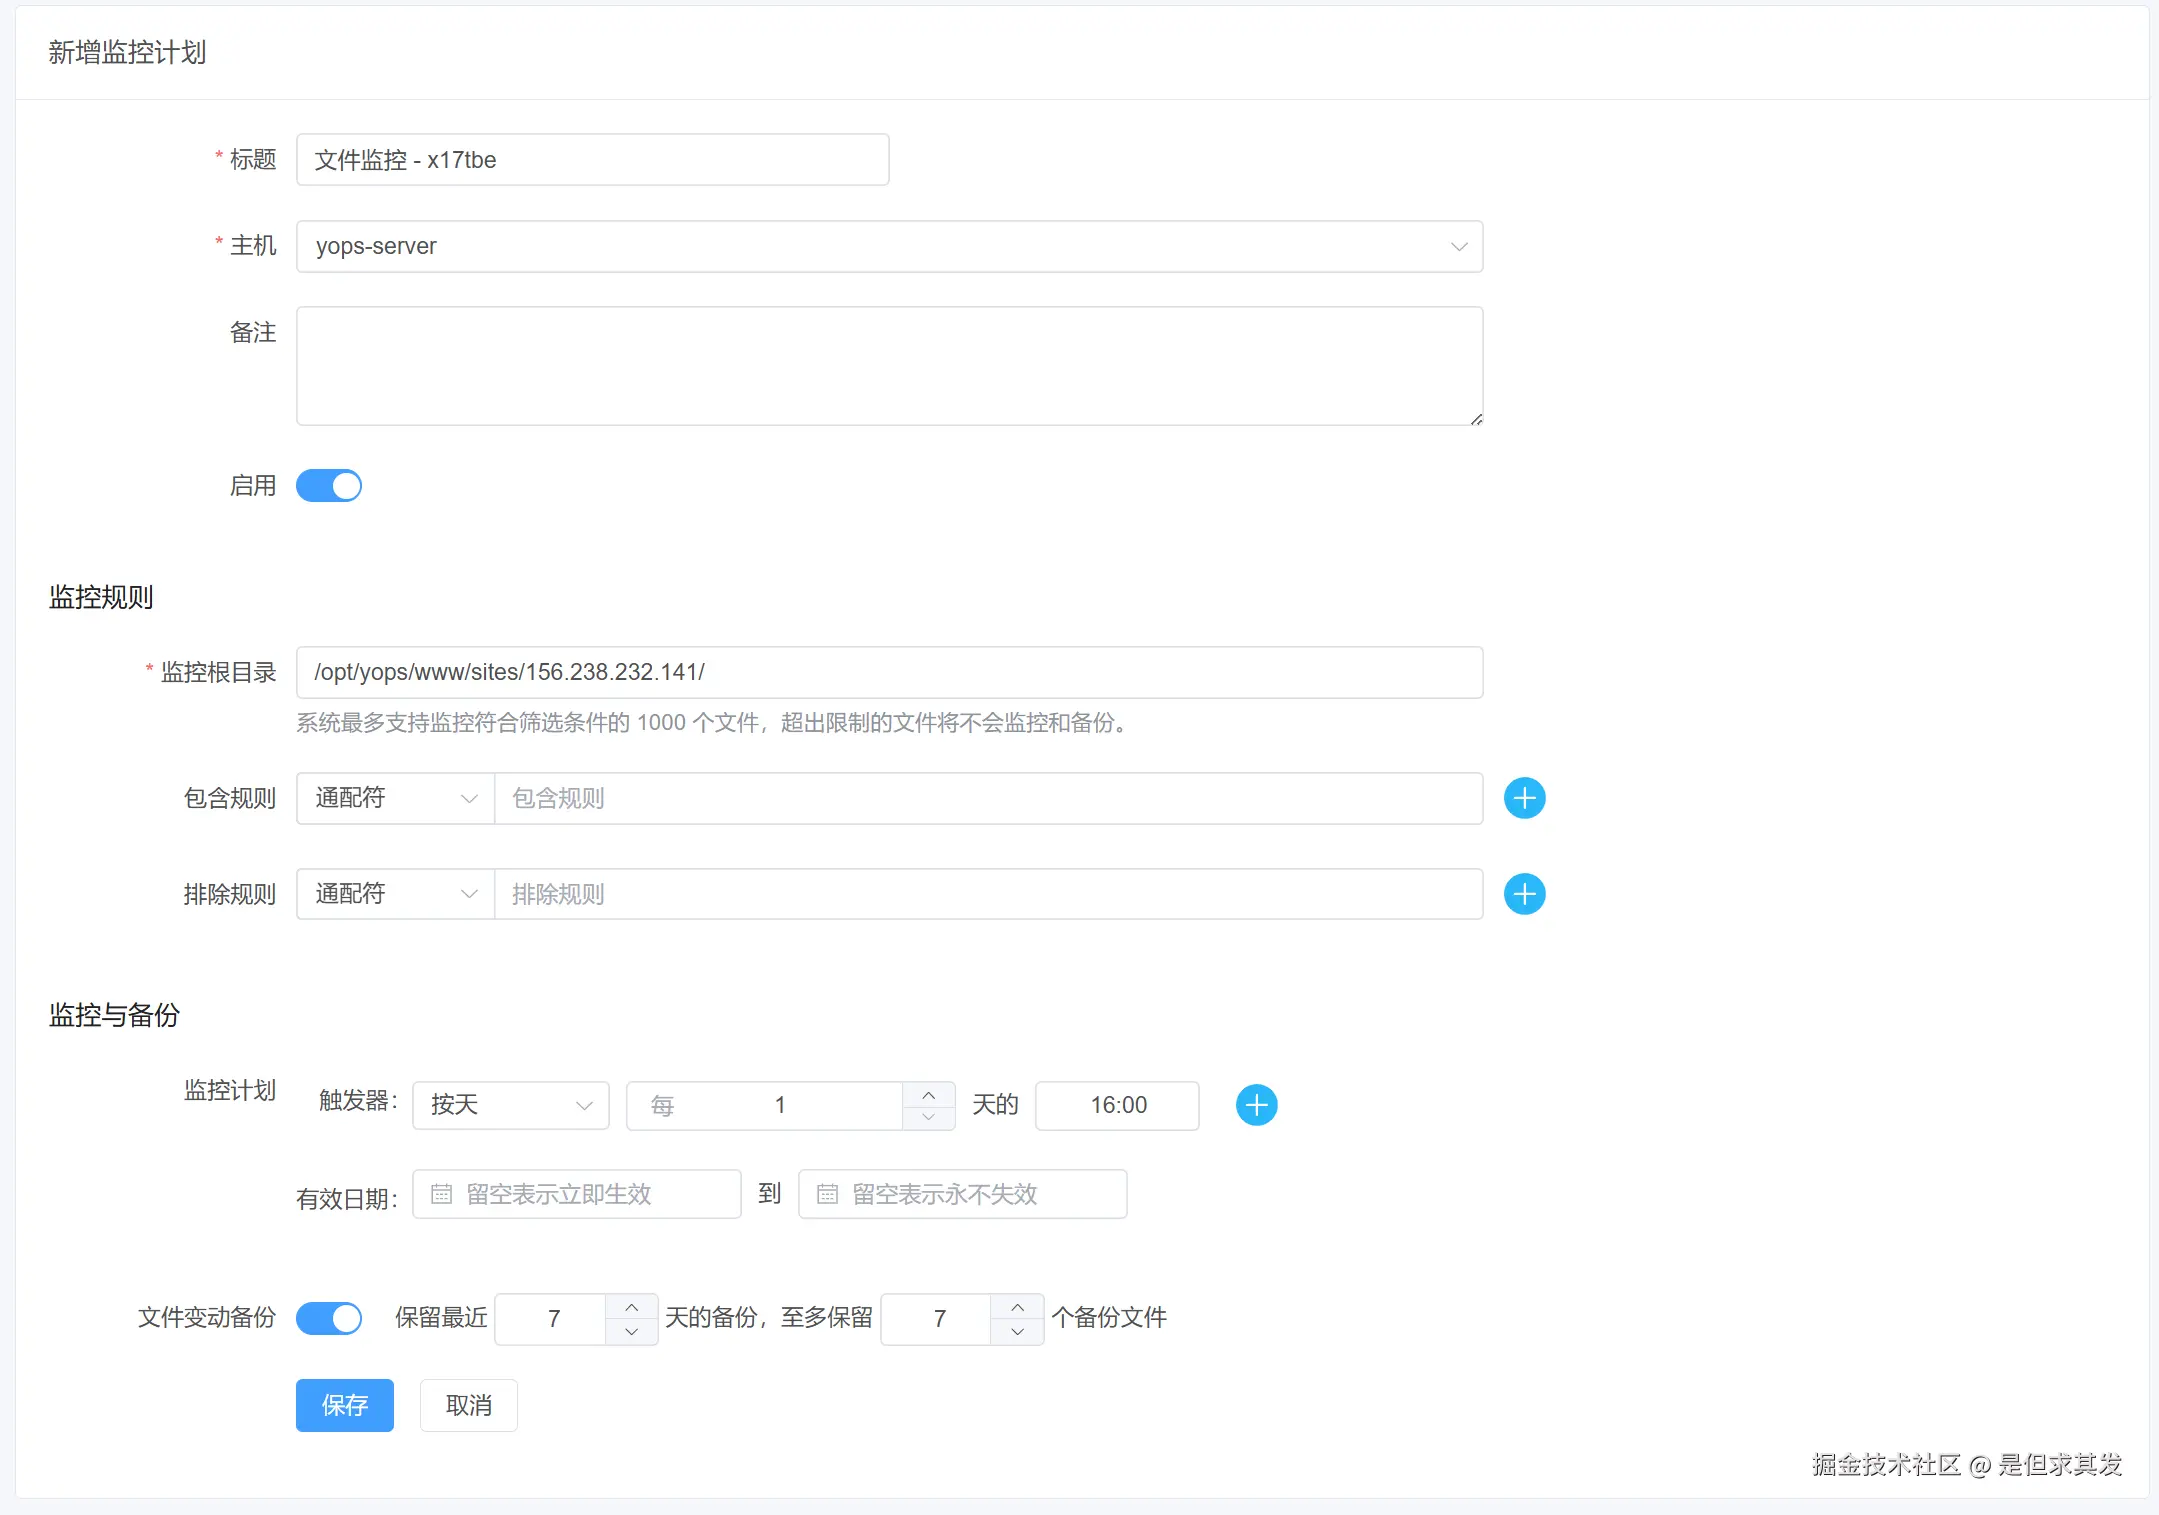This screenshot has width=2159, height=1515.
Task: Toggle the 启用 switch
Action: tap(329, 486)
